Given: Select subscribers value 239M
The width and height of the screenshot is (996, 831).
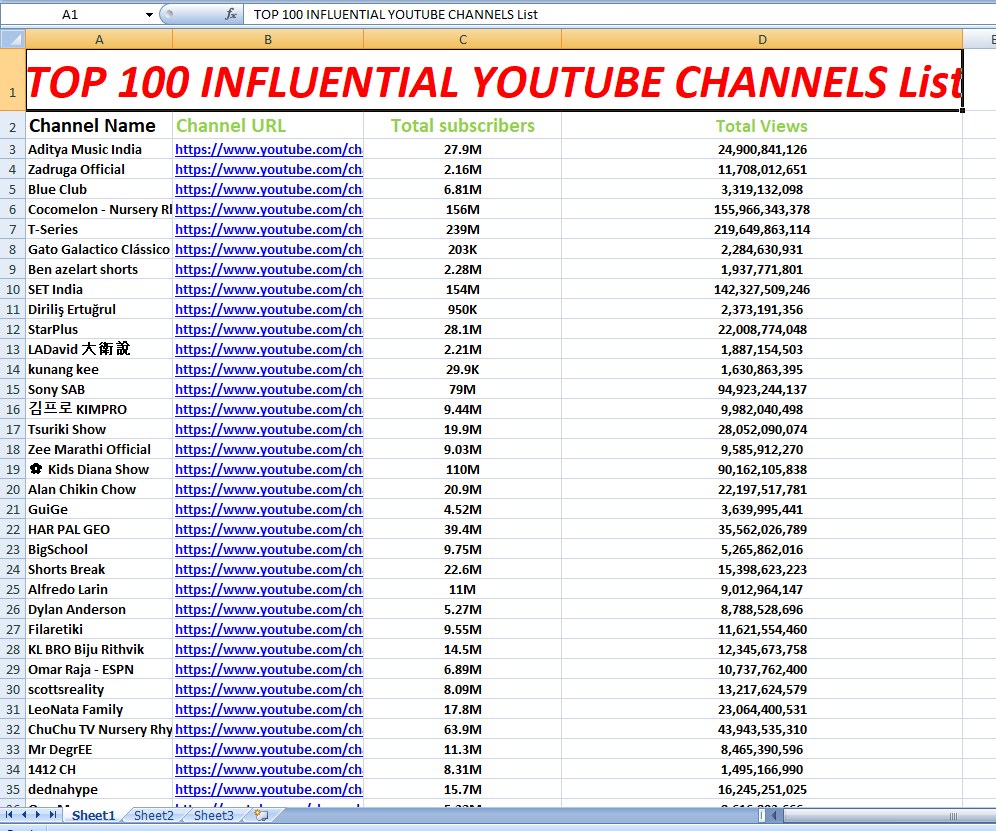Looking at the screenshot, I should [x=463, y=230].
